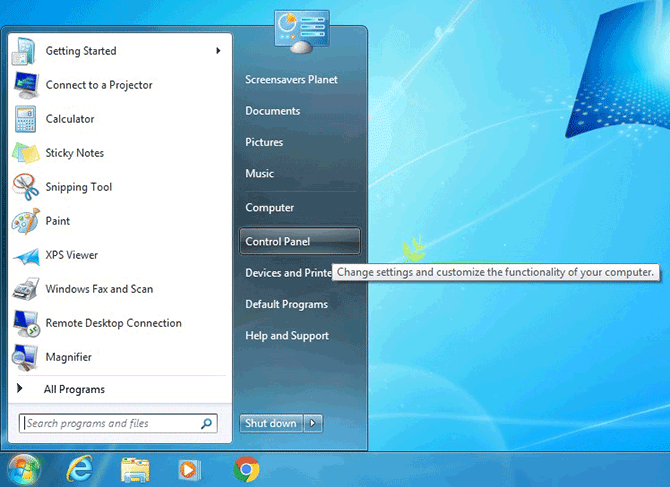Viewport: 670px width, 487px height.
Task: Click the Windows Fax and Scan label
Action: (x=99, y=289)
